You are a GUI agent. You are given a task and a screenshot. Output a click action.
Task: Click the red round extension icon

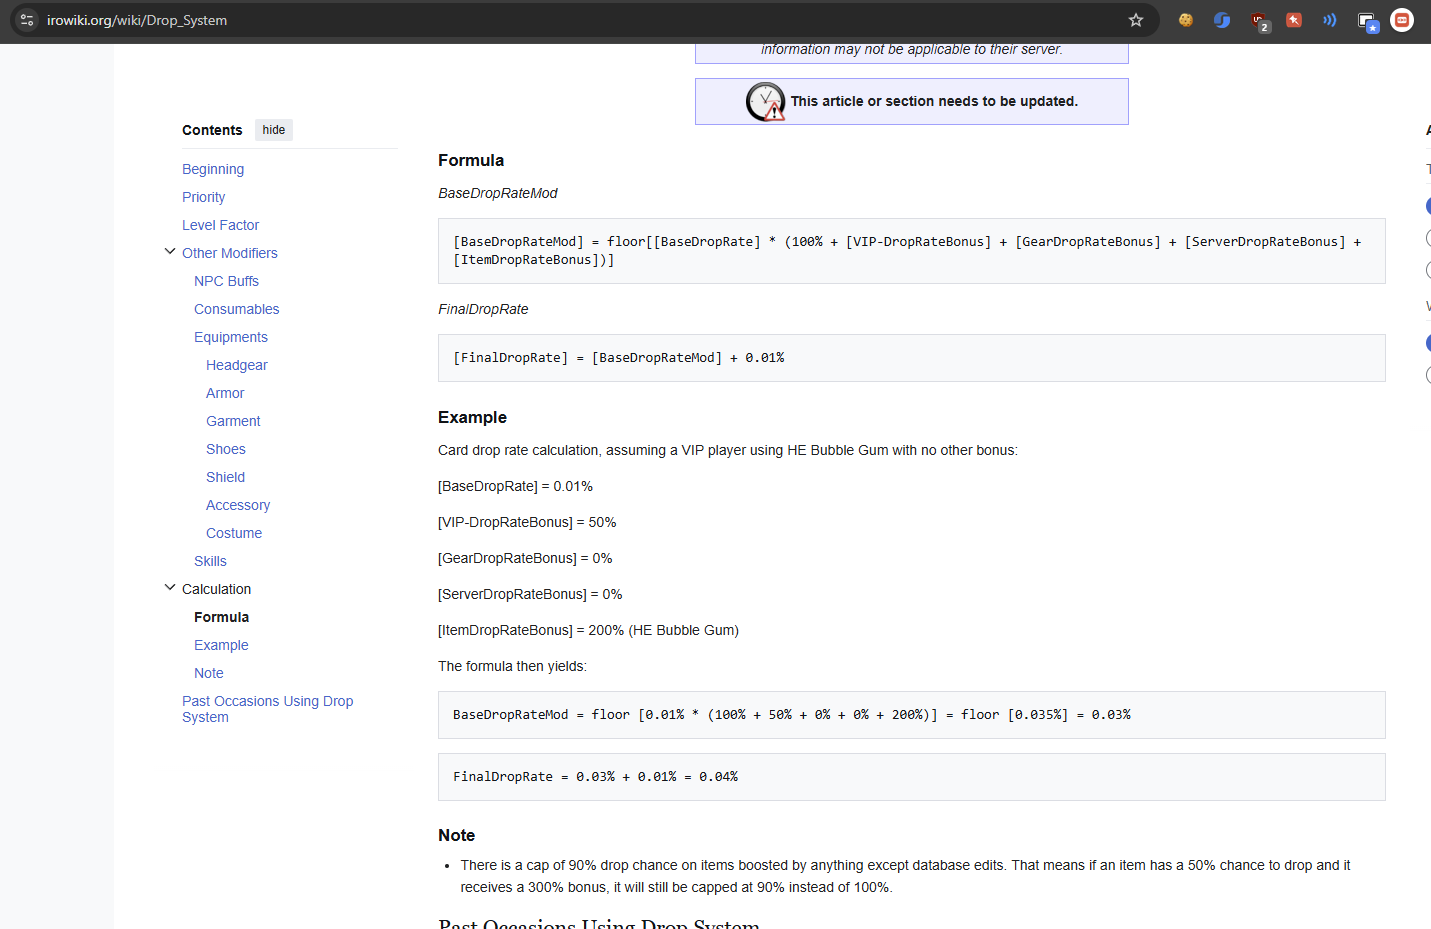point(1402,20)
